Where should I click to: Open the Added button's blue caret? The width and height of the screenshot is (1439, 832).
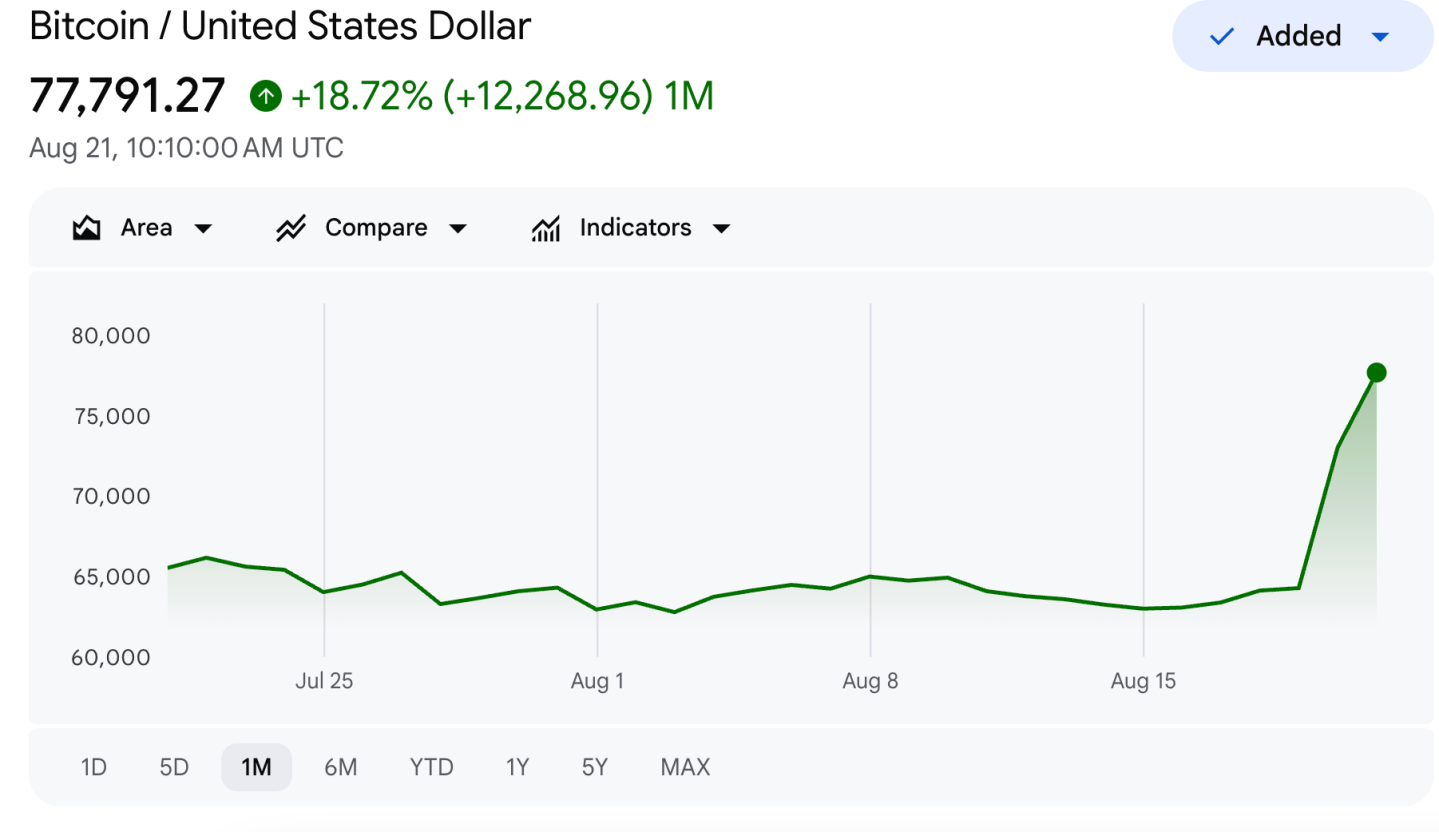tap(1380, 37)
